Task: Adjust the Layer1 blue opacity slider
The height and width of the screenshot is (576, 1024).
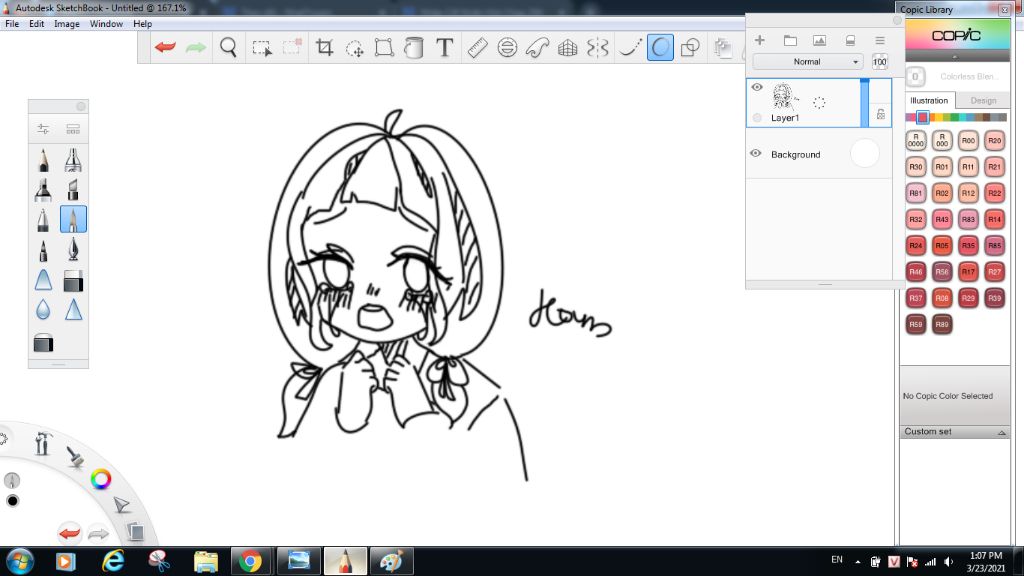Action: [x=865, y=103]
